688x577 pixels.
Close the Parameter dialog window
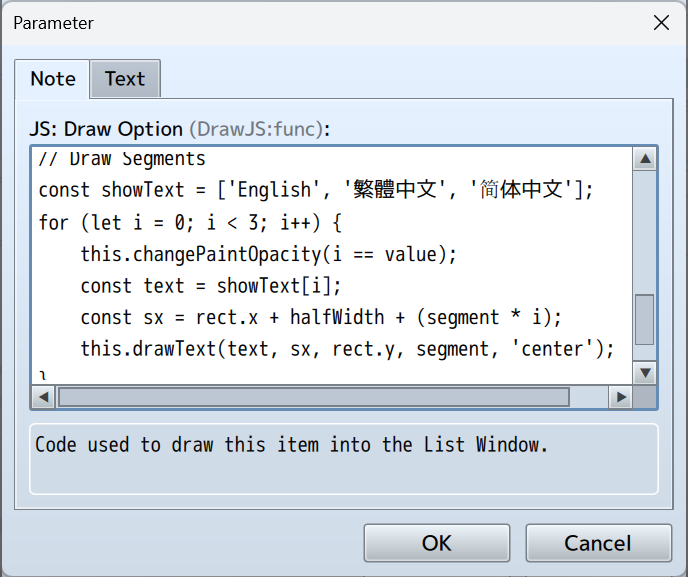click(x=661, y=23)
